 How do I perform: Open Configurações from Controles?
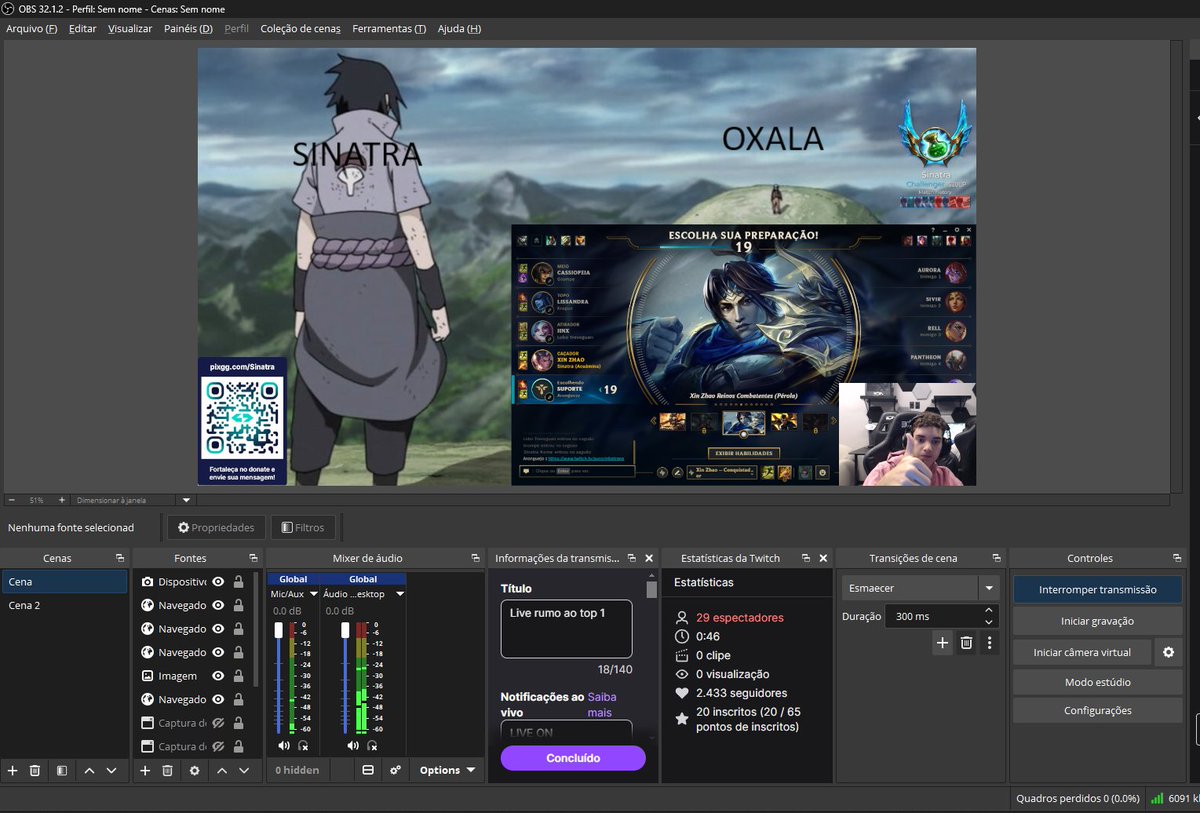(1097, 710)
